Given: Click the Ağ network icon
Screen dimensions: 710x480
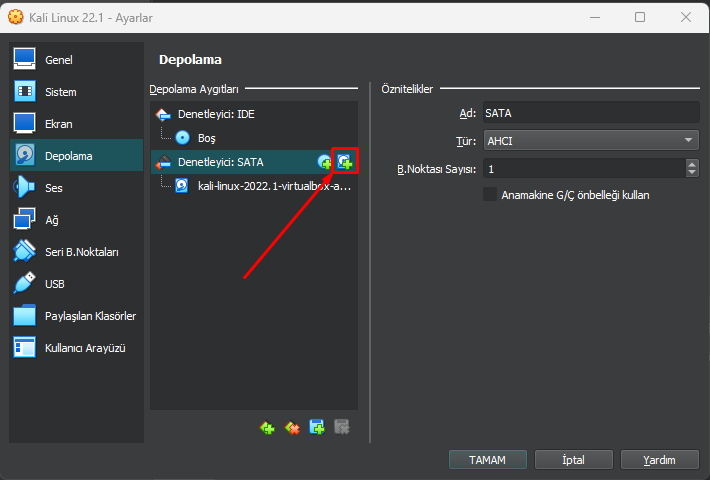Looking at the screenshot, I should [x=24, y=219].
